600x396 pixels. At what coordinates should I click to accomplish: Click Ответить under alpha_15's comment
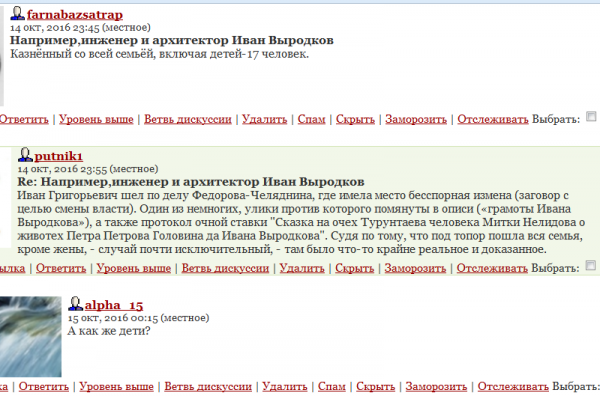click(x=44, y=387)
